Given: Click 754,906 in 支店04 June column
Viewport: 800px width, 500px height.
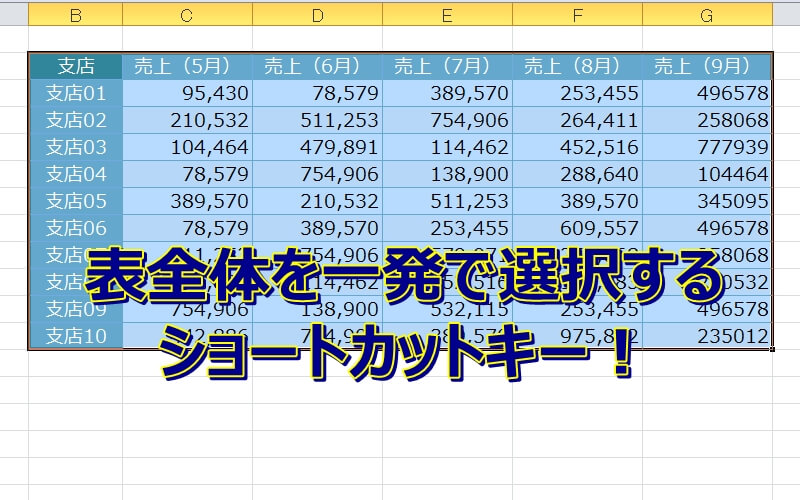Looking at the screenshot, I should point(317,174).
